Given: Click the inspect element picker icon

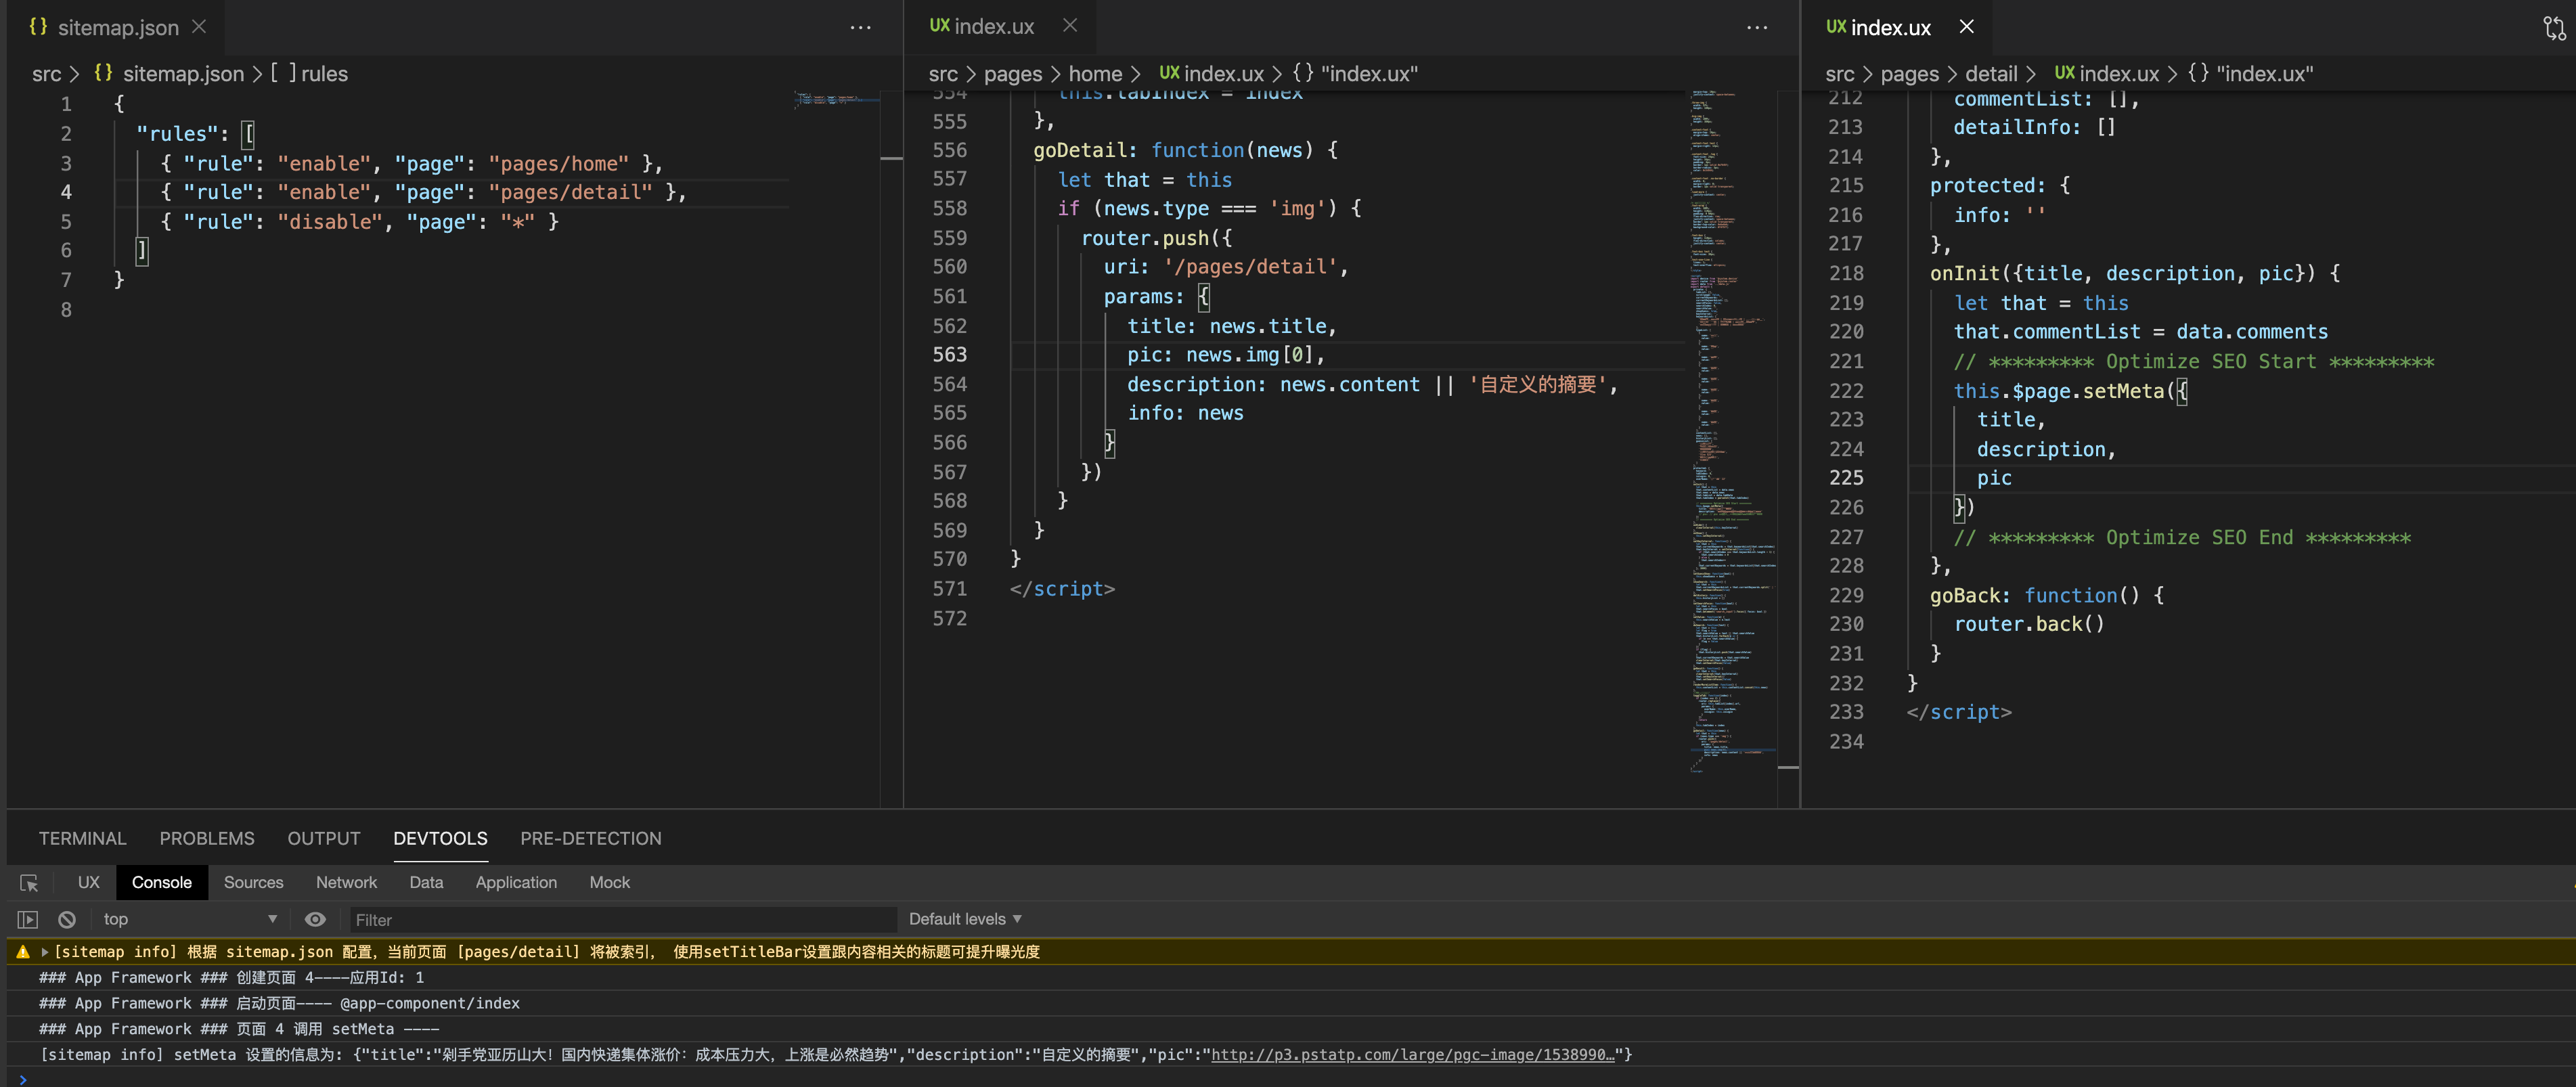Looking at the screenshot, I should coord(28,883).
